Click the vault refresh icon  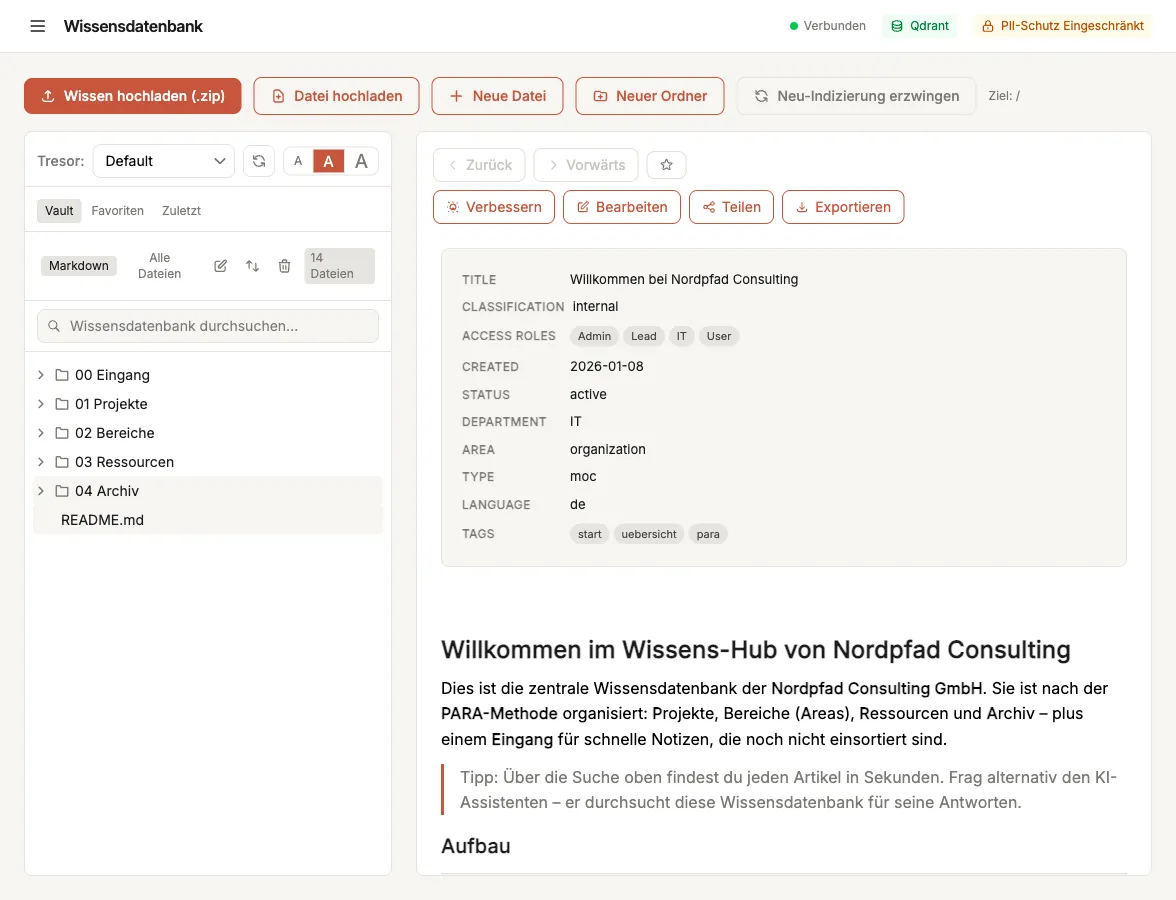[x=259, y=161]
